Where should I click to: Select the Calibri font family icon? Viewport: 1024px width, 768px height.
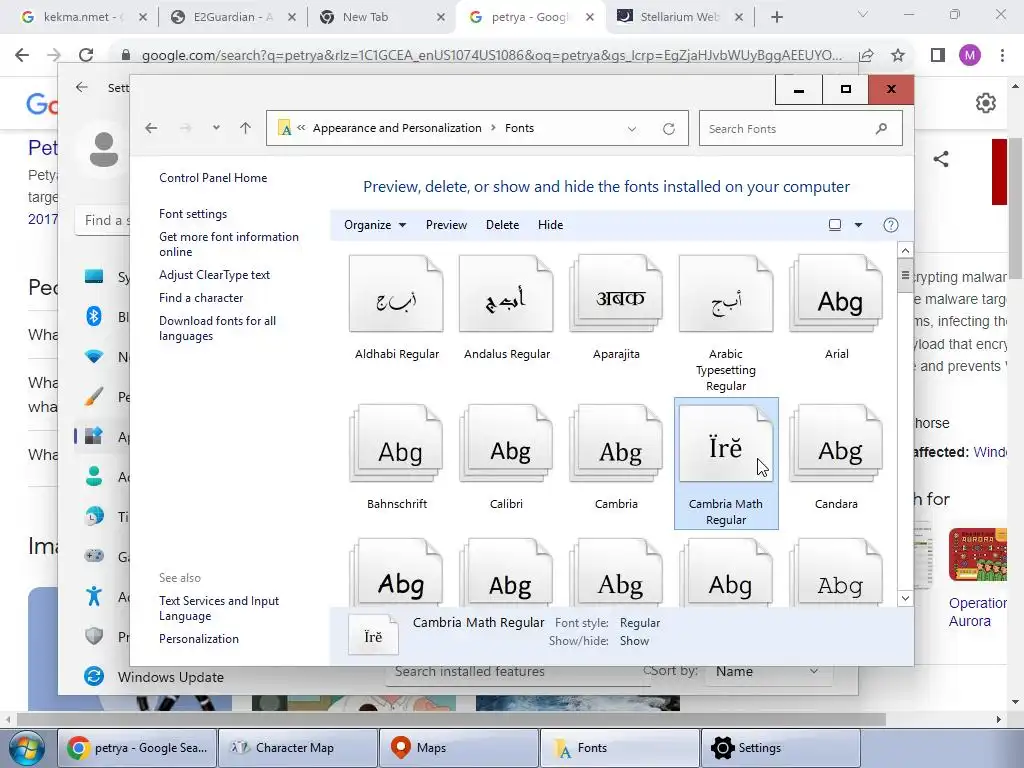click(x=506, y=444)
